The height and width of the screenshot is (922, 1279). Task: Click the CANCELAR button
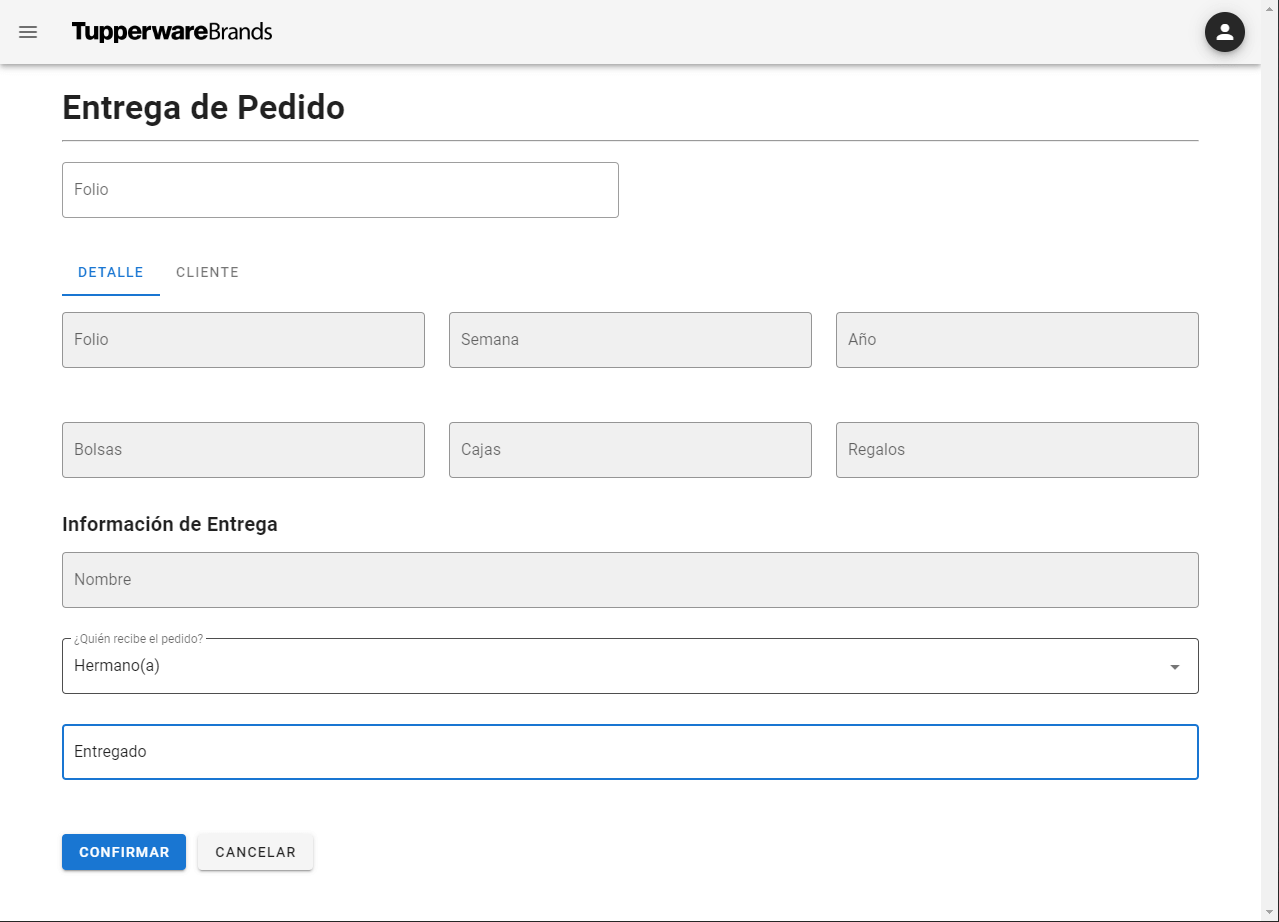pos(255,852)
